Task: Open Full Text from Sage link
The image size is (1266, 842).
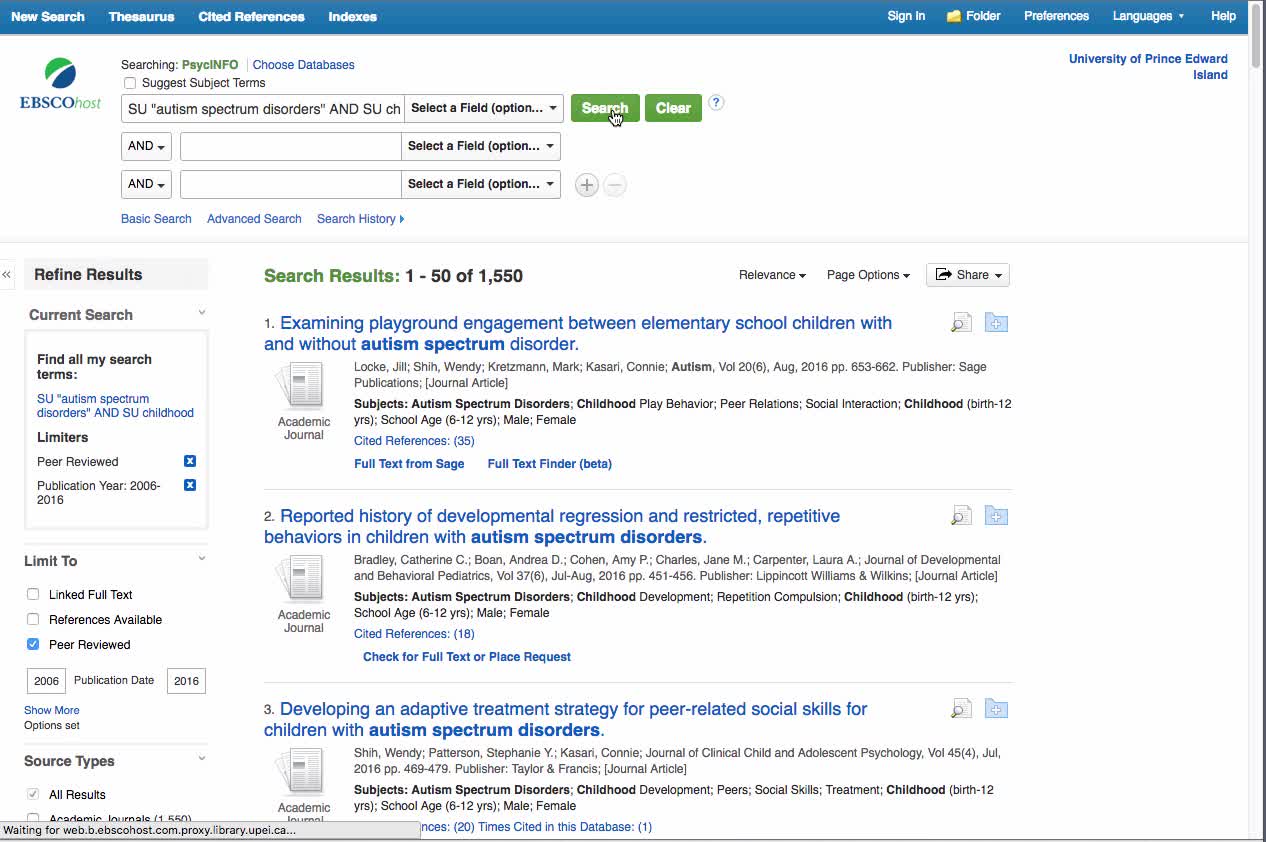Action: pyautogui.click(x=408, y=463)
